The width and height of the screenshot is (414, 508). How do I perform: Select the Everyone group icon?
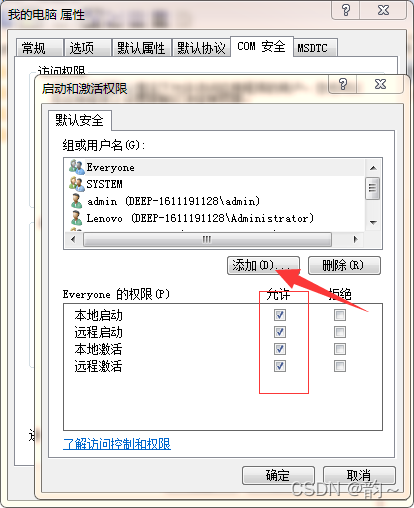pos(77,167)
